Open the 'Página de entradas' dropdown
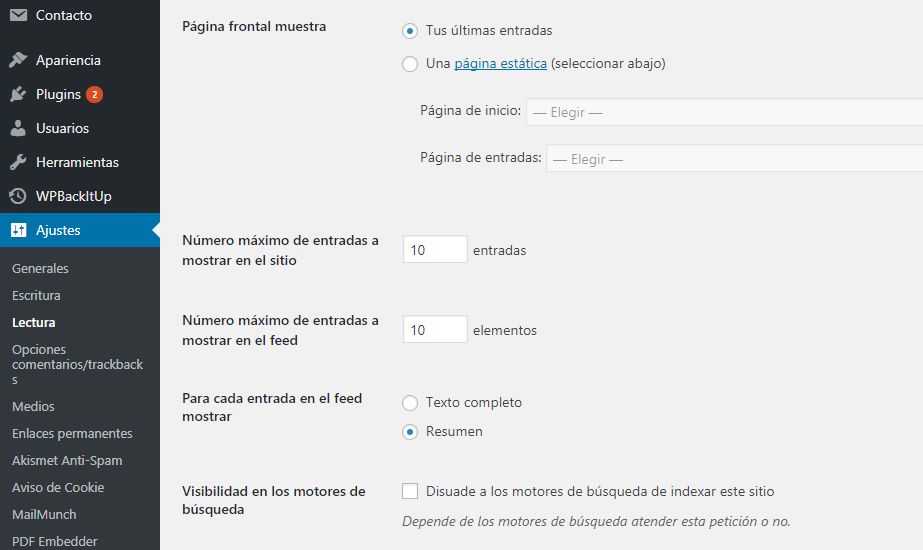923x550 pixels. 734,158
